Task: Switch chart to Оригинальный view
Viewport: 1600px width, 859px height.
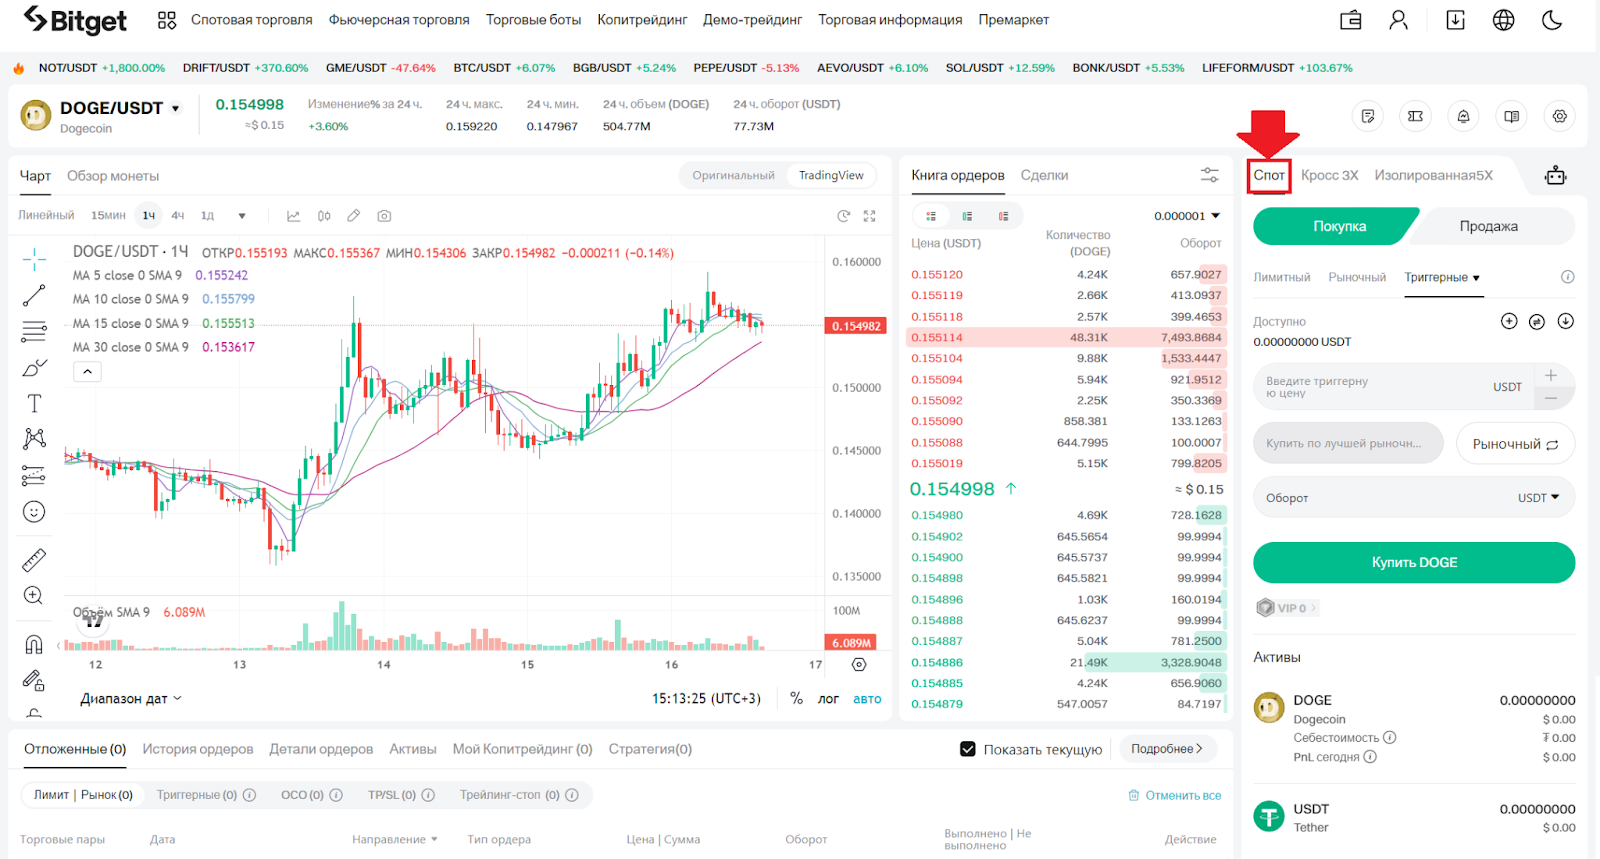Action: point(733,175)
